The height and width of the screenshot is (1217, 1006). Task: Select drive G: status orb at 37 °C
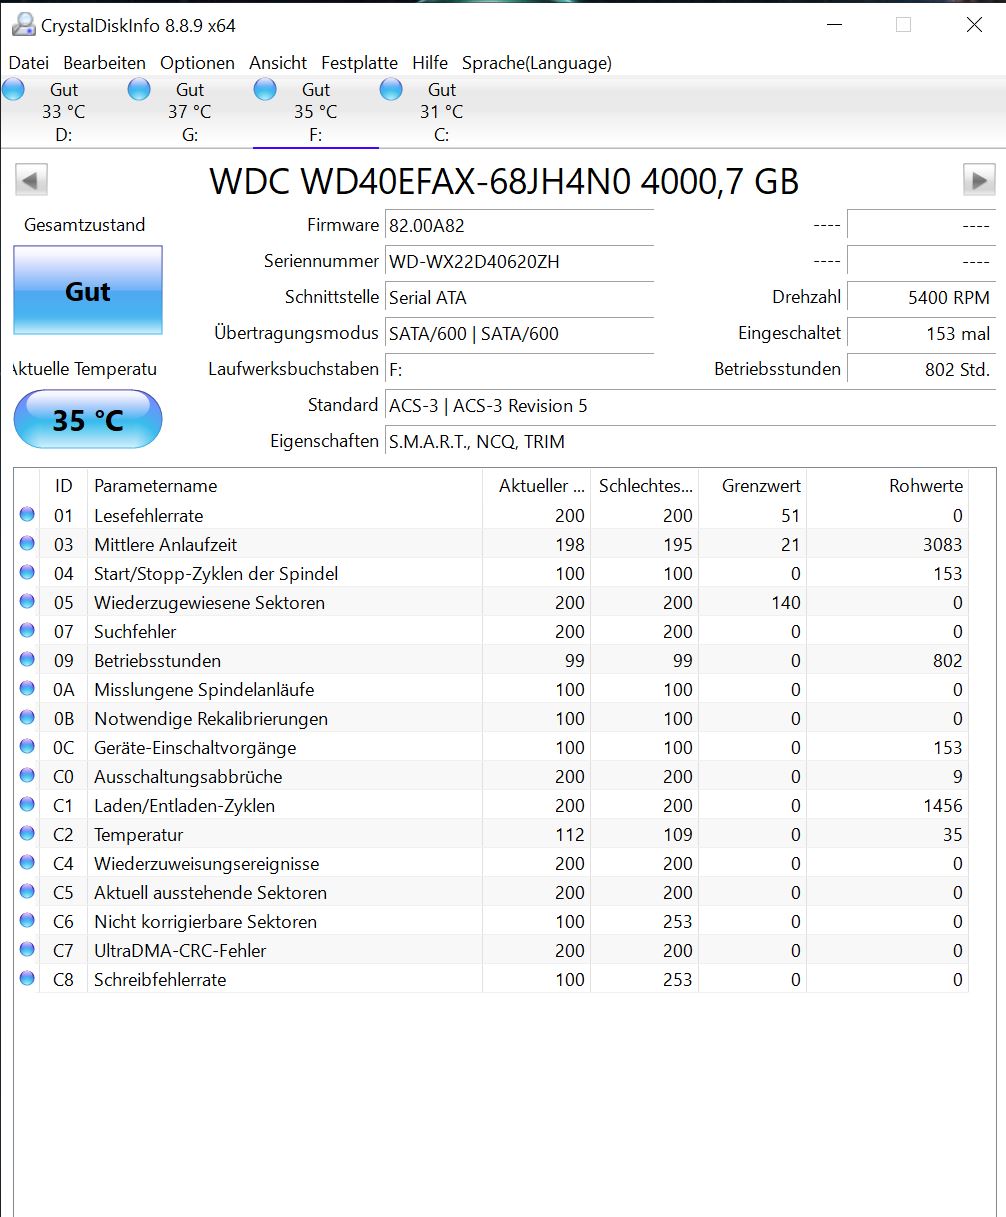139,90
